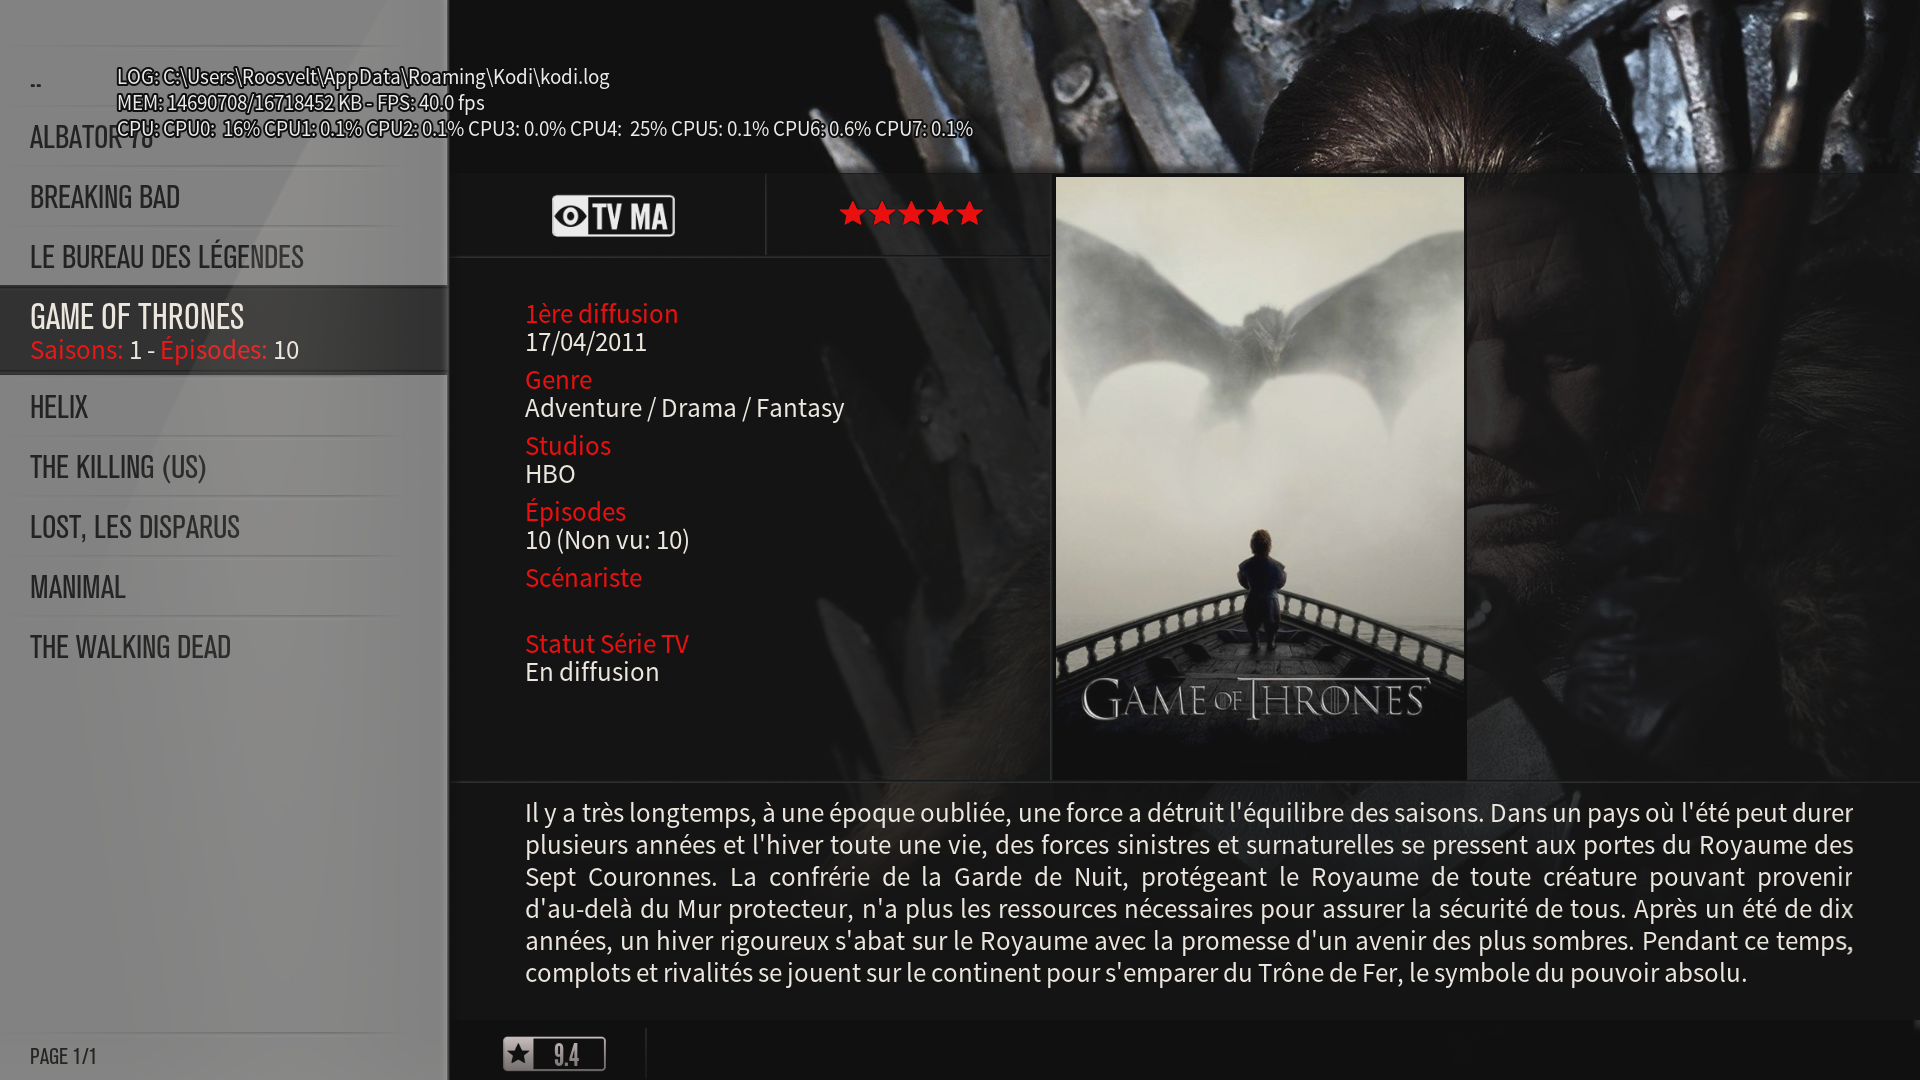Click the five red stars rating
Screen dimensions: 1920x1080
point(911,214)
